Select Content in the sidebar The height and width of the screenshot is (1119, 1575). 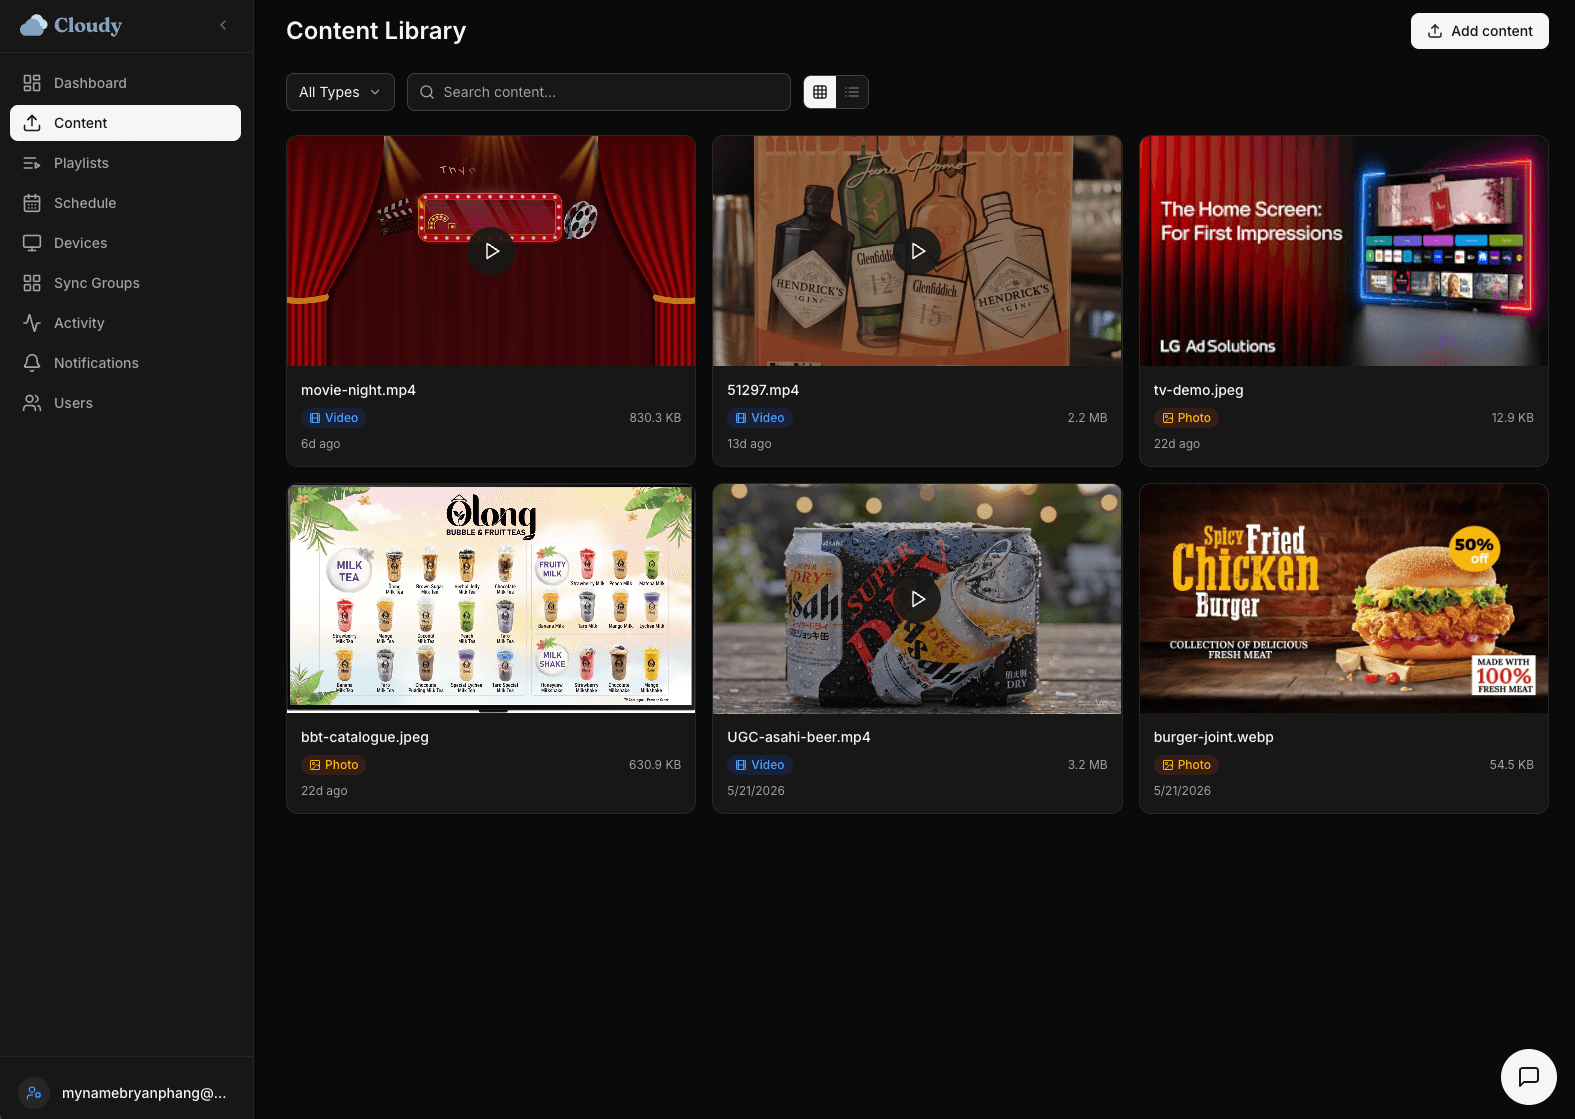(x=125, y=123)
